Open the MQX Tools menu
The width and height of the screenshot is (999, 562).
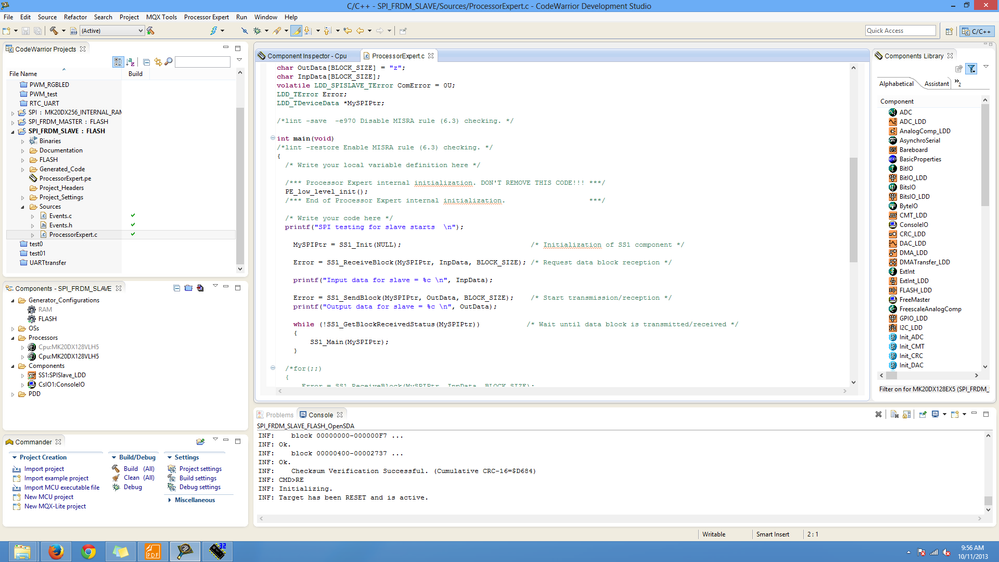(x=161, y=17)
